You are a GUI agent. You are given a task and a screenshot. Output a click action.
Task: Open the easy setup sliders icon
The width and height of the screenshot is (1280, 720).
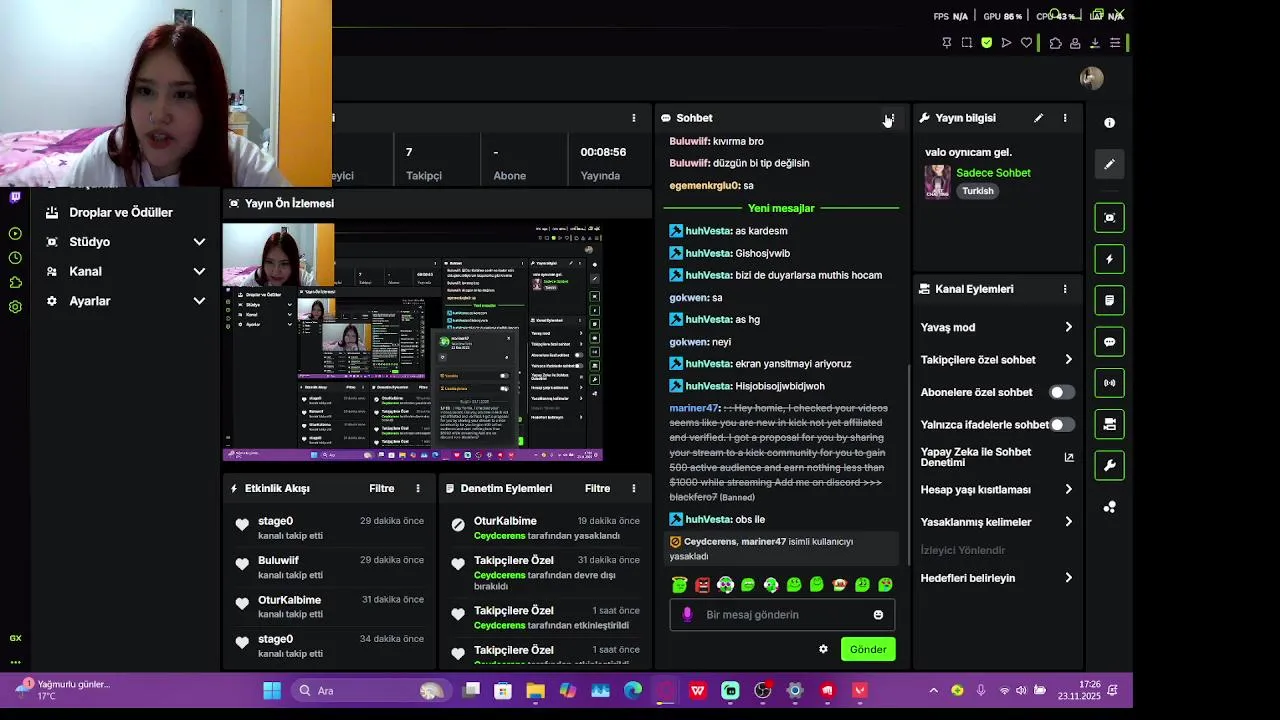point(1115,43)
